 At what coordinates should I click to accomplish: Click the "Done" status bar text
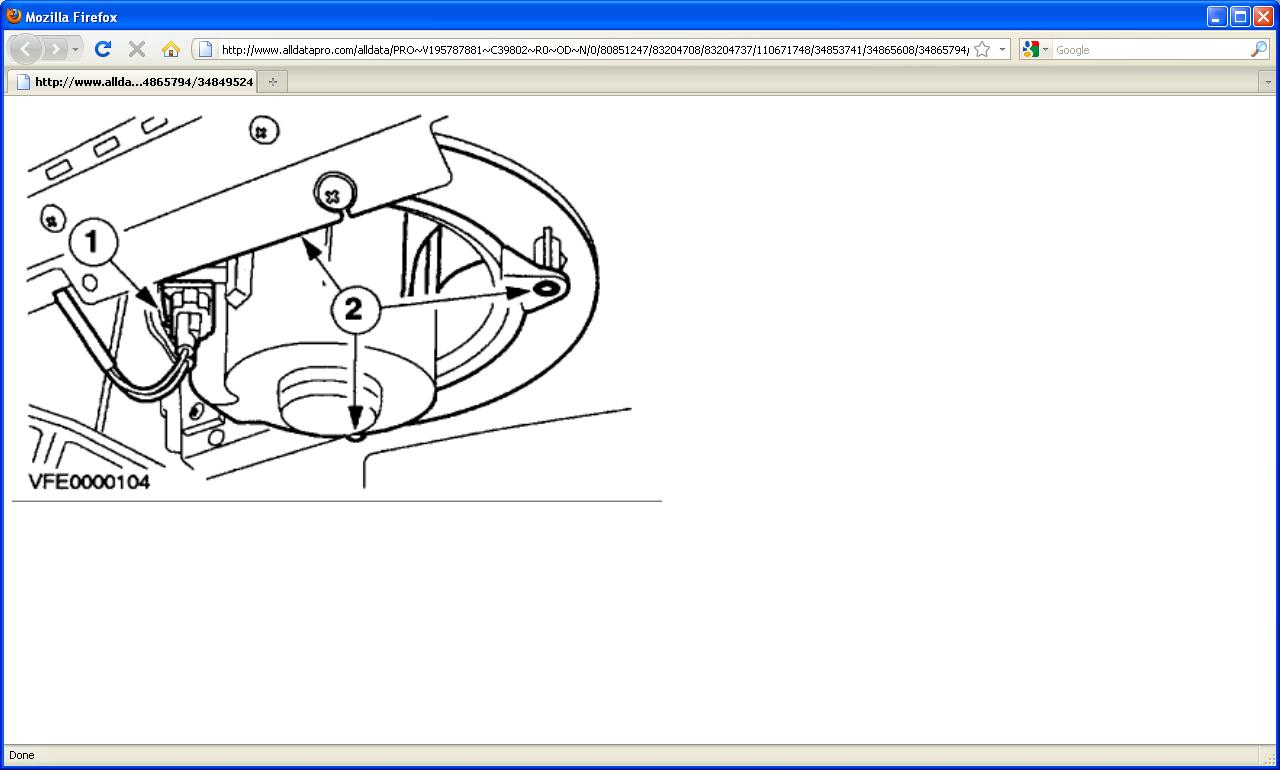[x=21, y=756]
